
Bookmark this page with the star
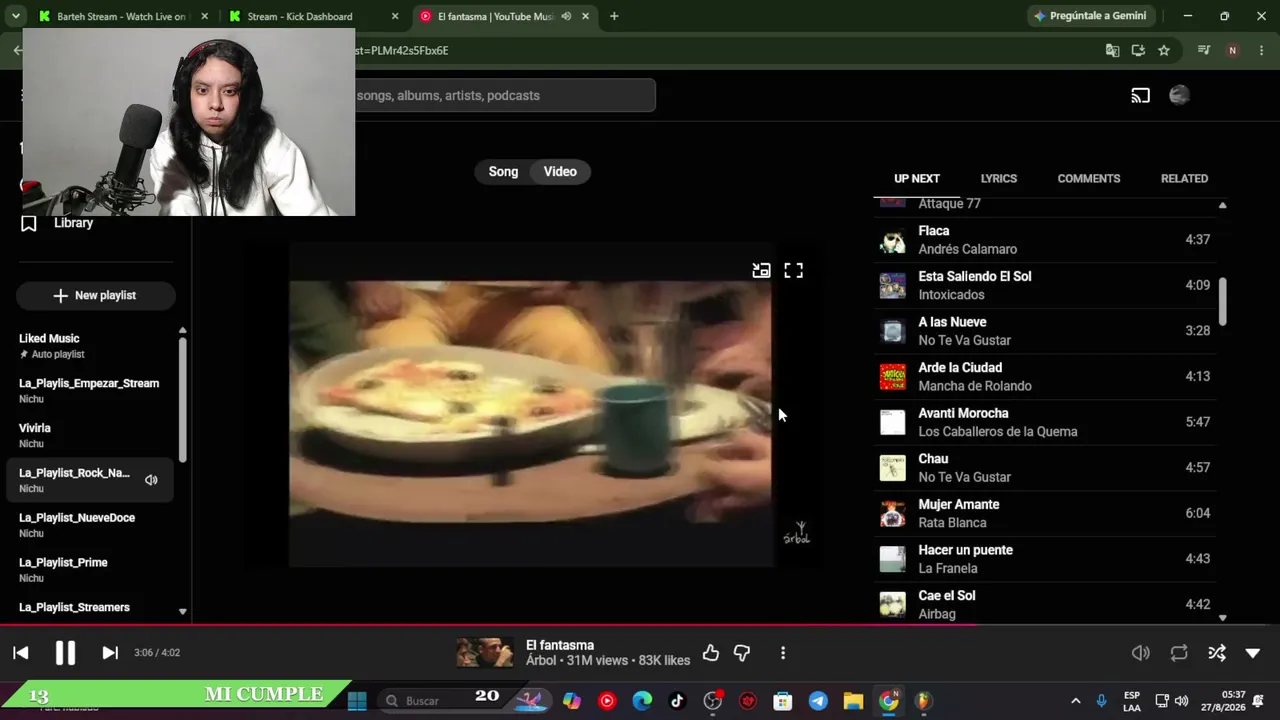click(x=1164, y=50)
